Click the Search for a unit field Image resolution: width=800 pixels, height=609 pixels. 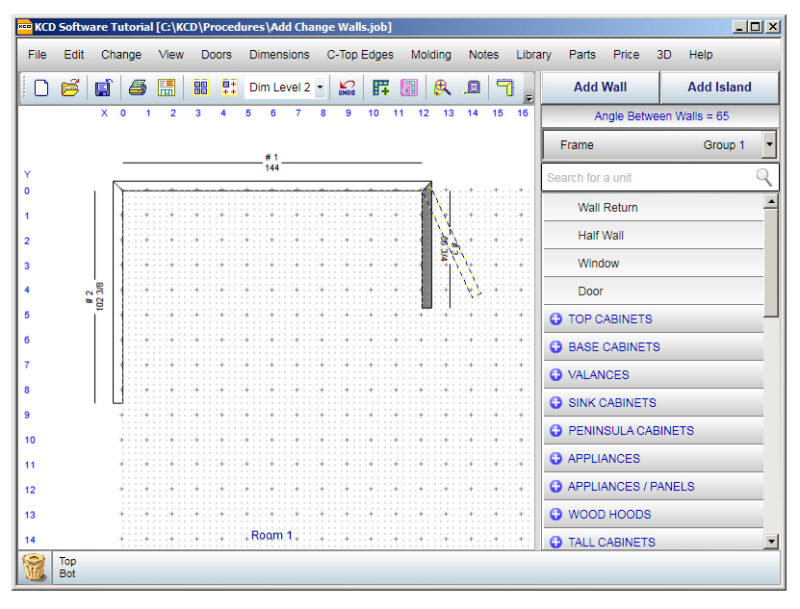[x=648, y=178]
